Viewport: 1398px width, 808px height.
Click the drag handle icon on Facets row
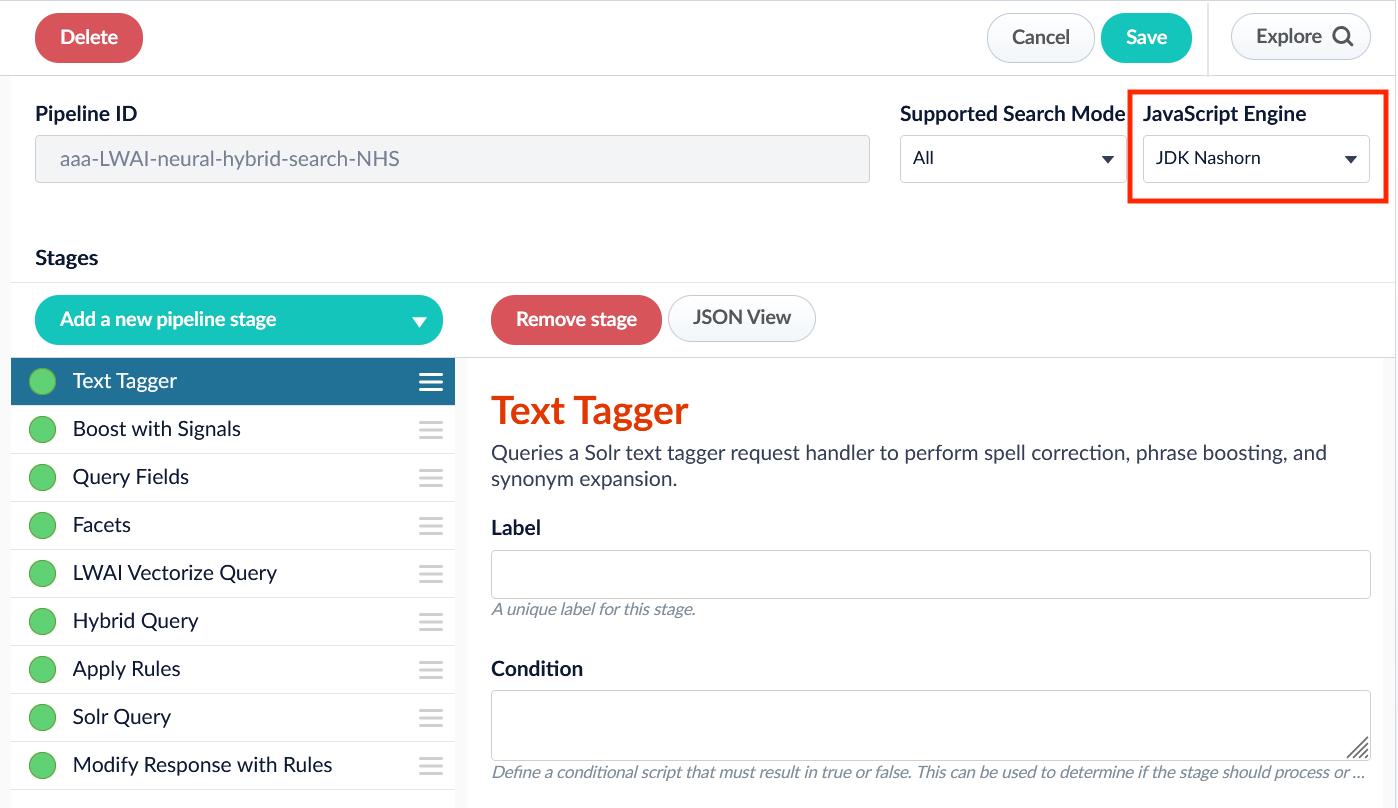pyautogui.click(x=431, y=526)
